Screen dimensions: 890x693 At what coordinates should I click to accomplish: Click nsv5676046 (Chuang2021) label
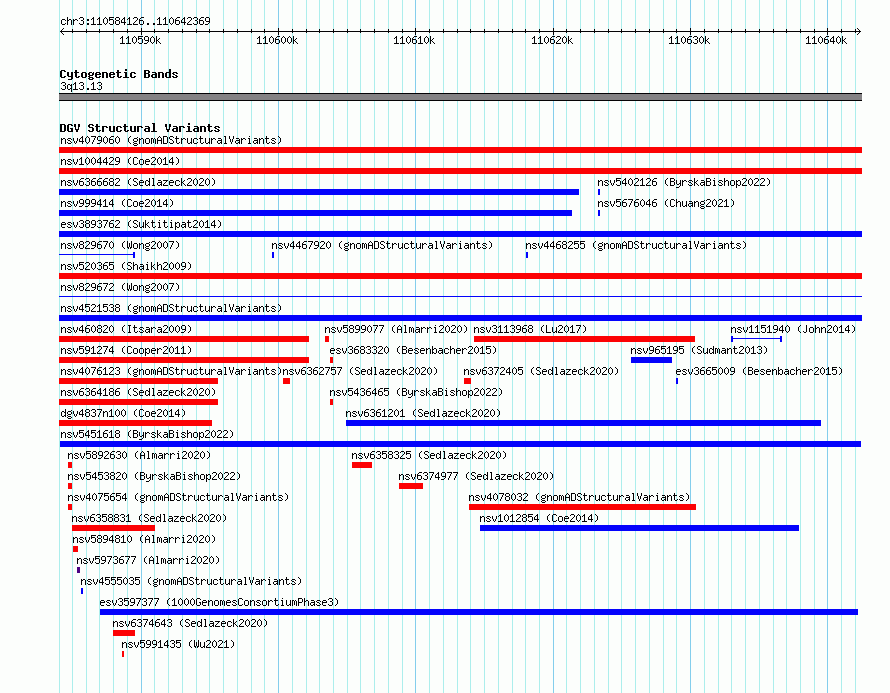coord(666,203)
